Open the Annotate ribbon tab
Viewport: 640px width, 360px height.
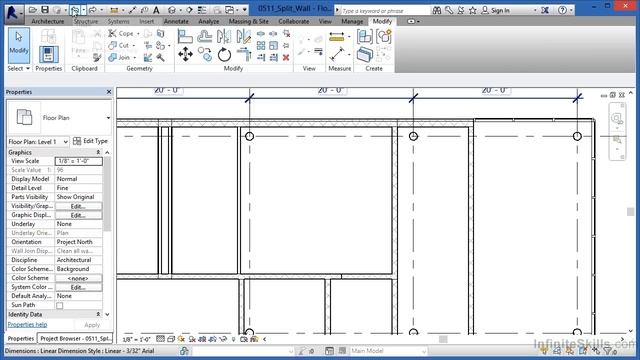[x=176, y=21]
